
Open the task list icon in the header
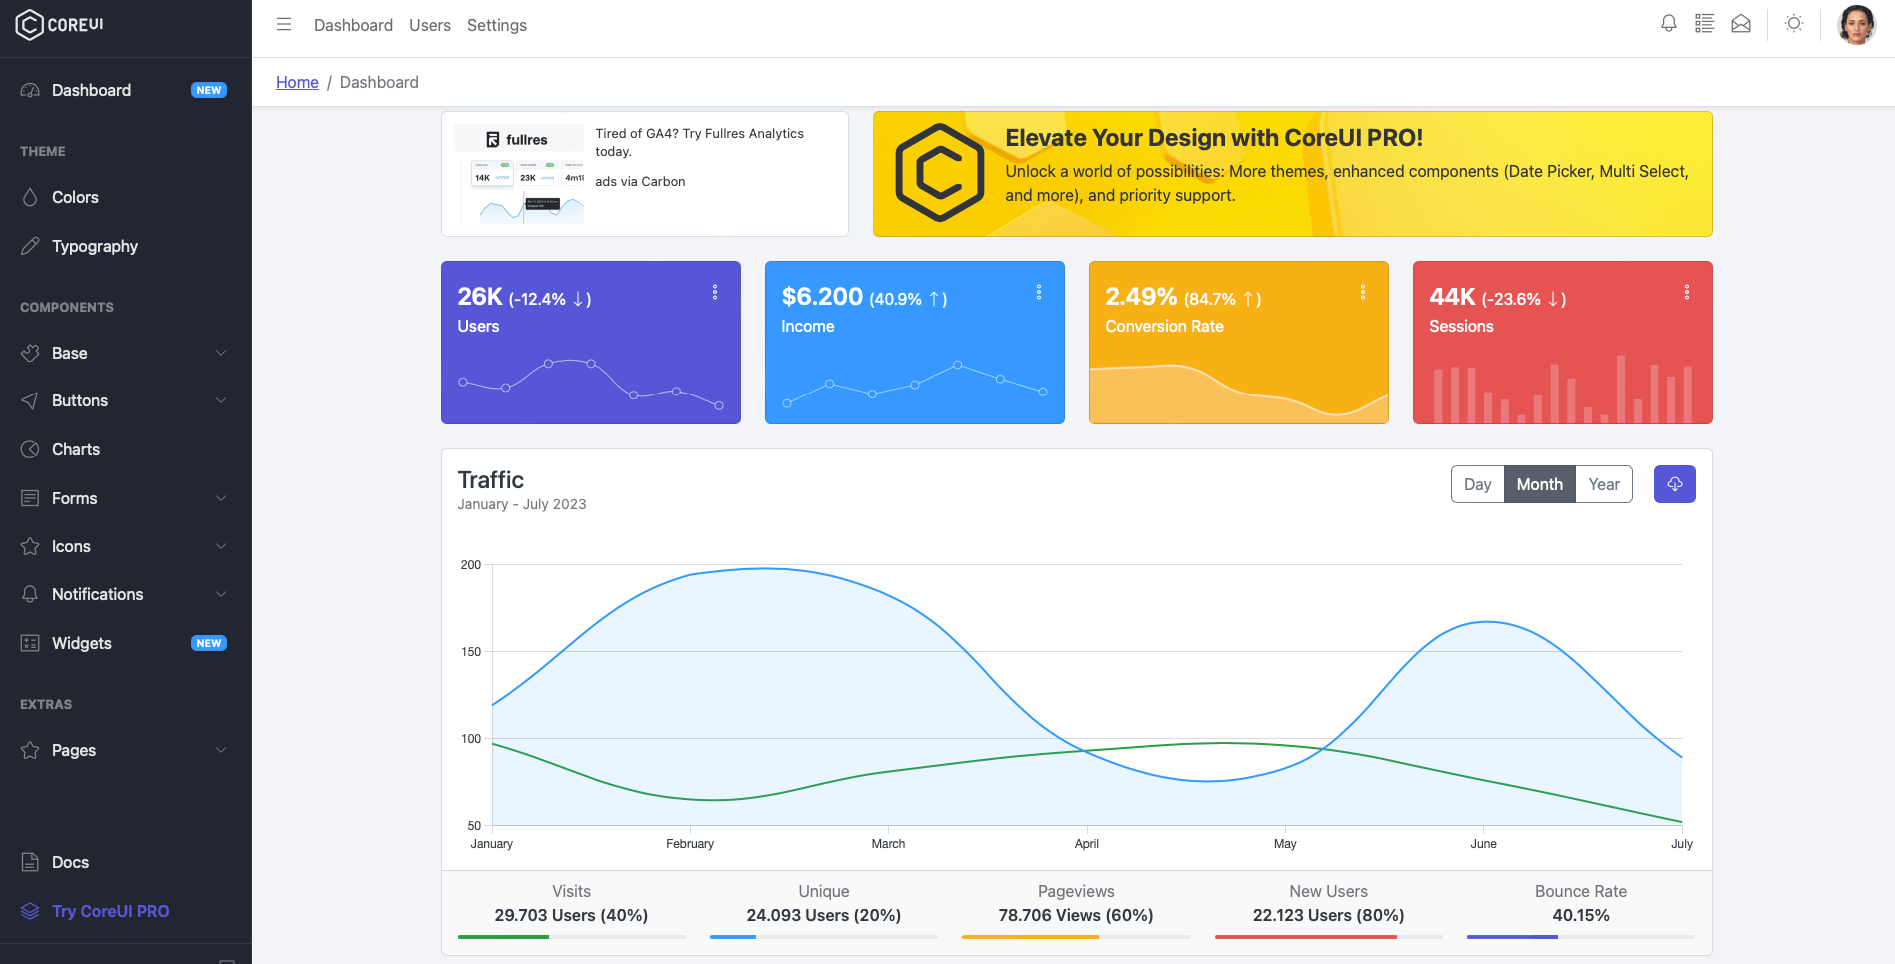1704,23
